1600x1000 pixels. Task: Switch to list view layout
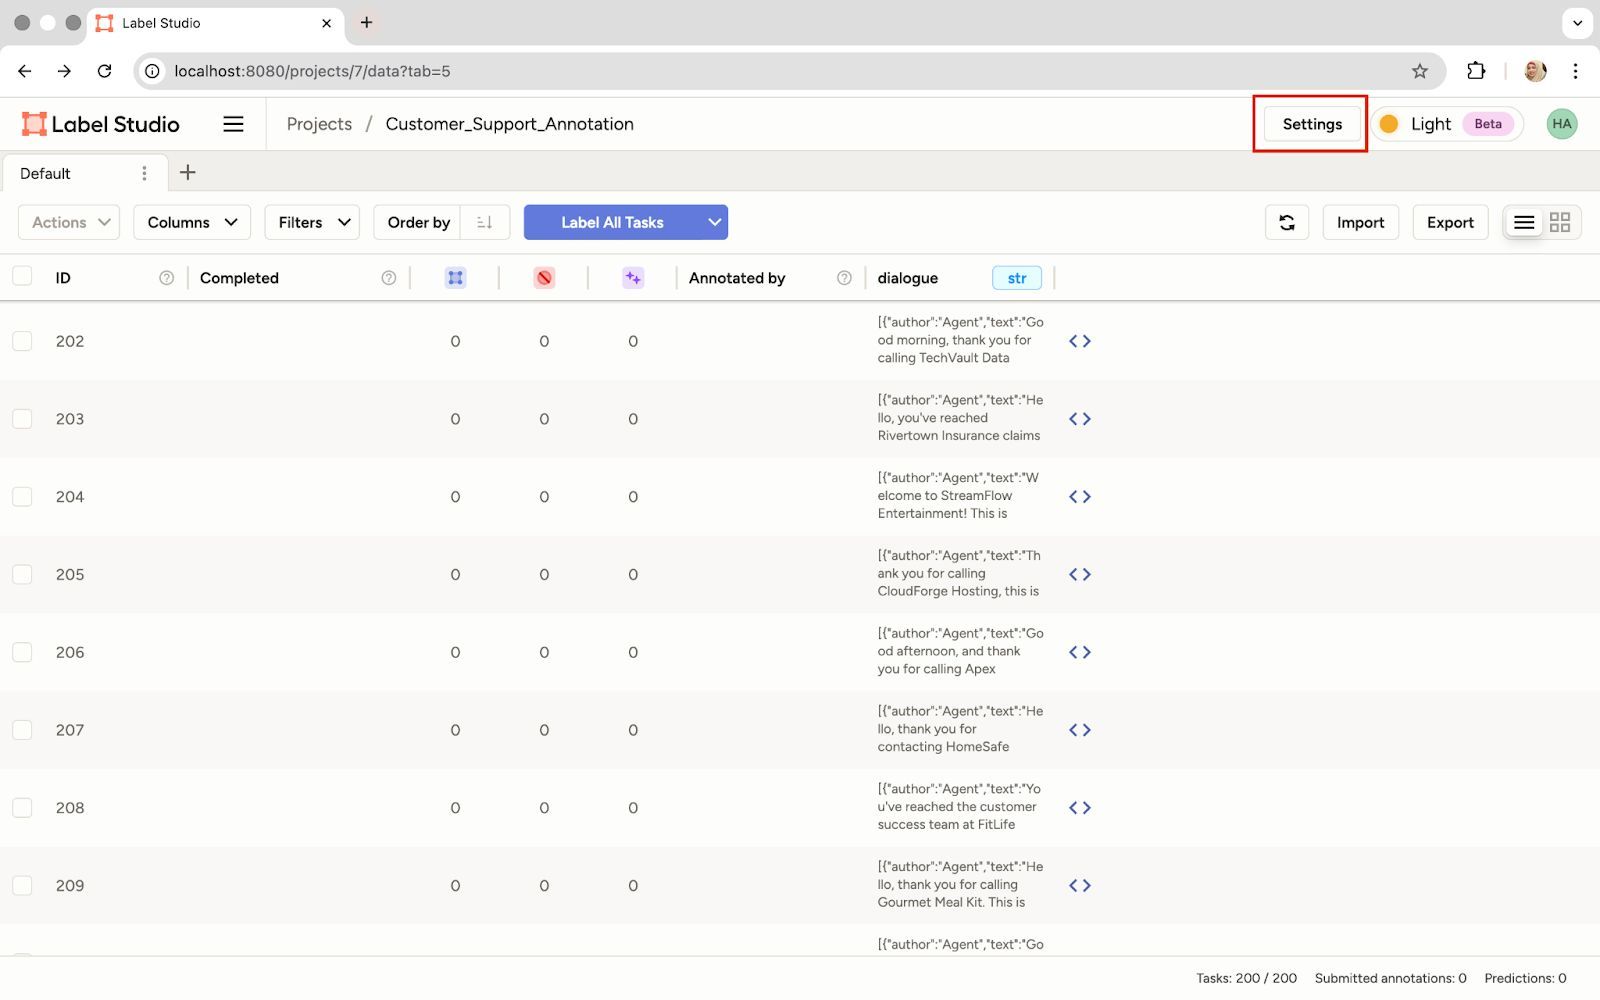point(1523,222)
